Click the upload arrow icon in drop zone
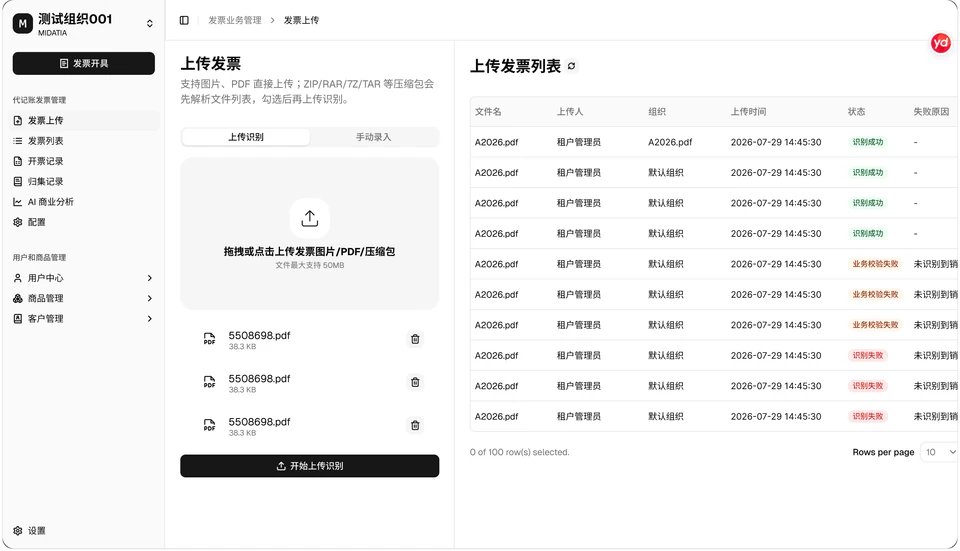This screenshot has height=551, width=960. pyautogui.click(x=310, y=219)
